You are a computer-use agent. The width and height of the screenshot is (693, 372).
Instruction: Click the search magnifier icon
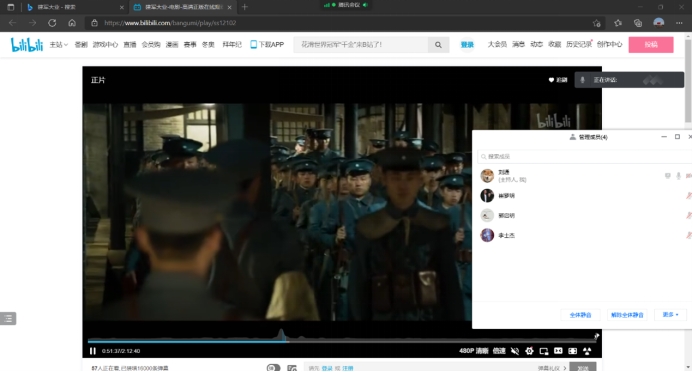(438, 45)
